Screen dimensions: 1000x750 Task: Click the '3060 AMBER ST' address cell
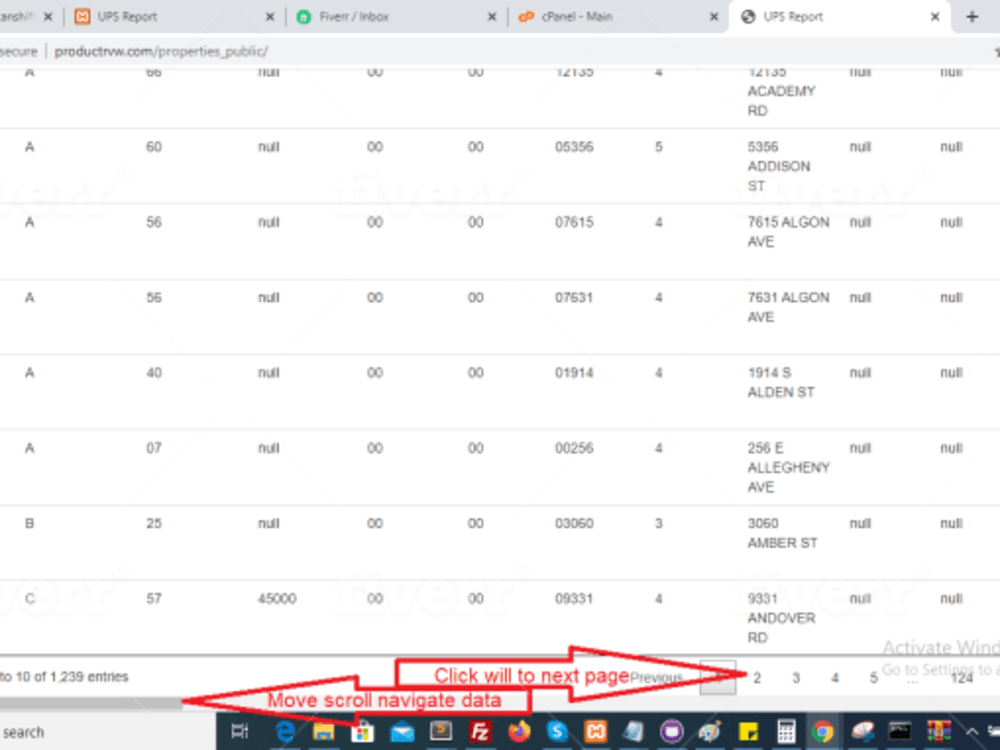(x=782, y=533)
